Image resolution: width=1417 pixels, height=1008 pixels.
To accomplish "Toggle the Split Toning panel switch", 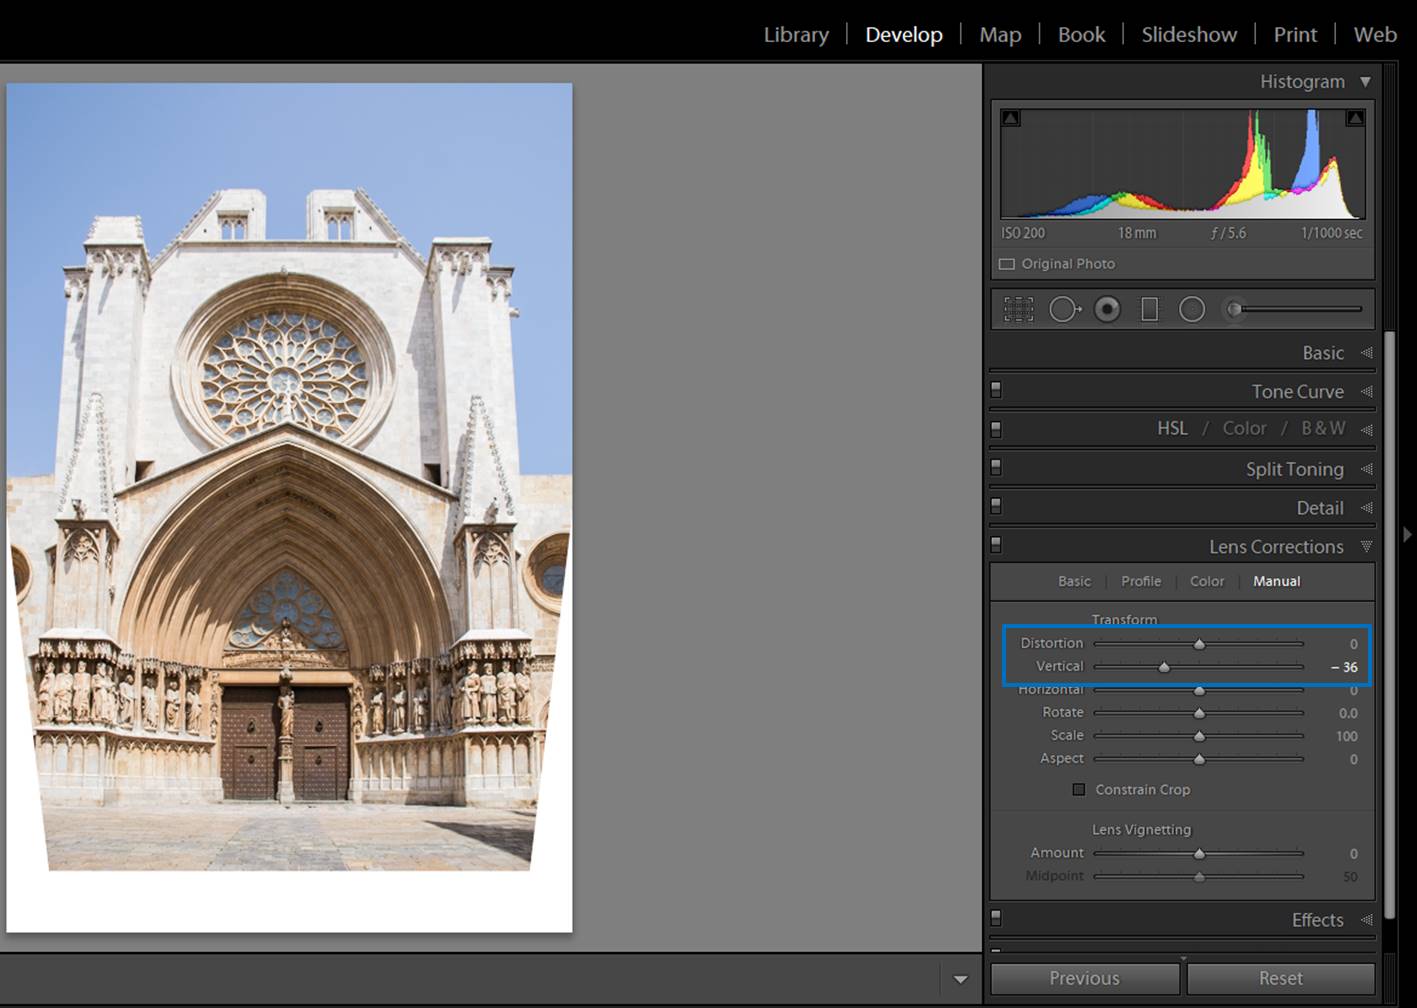I will pos(996,467).
